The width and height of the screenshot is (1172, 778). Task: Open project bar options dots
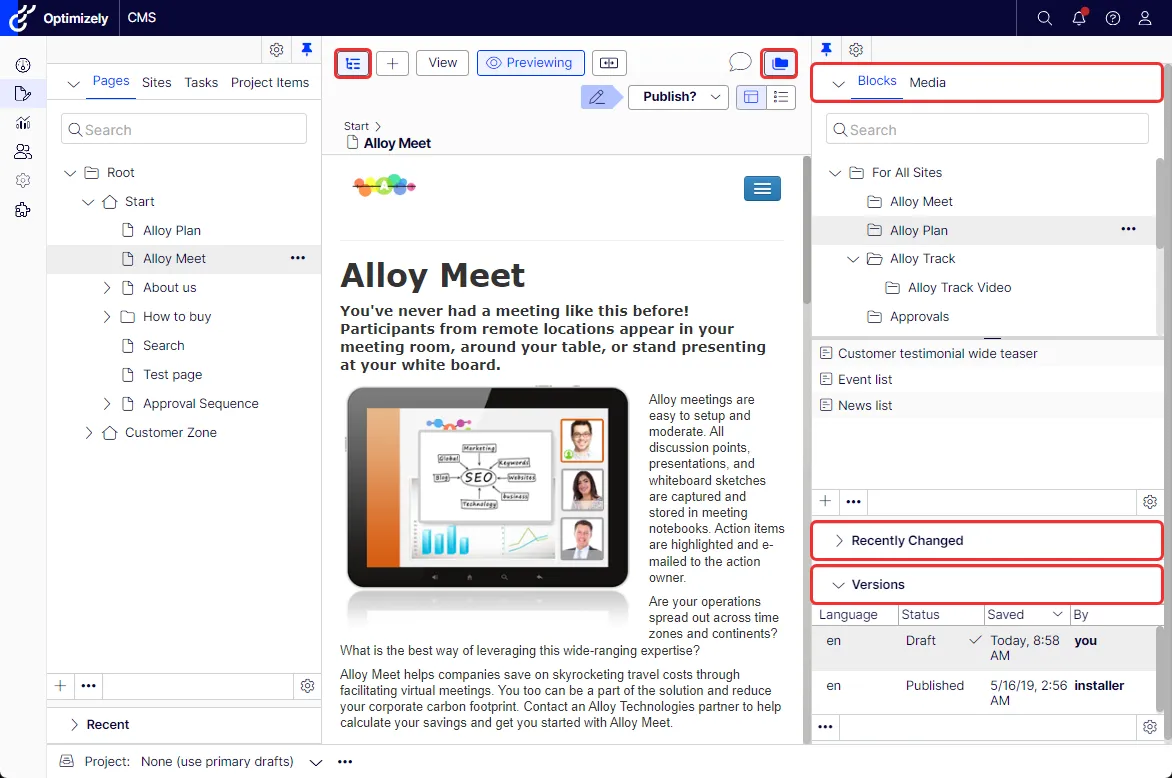pos(345,762)
